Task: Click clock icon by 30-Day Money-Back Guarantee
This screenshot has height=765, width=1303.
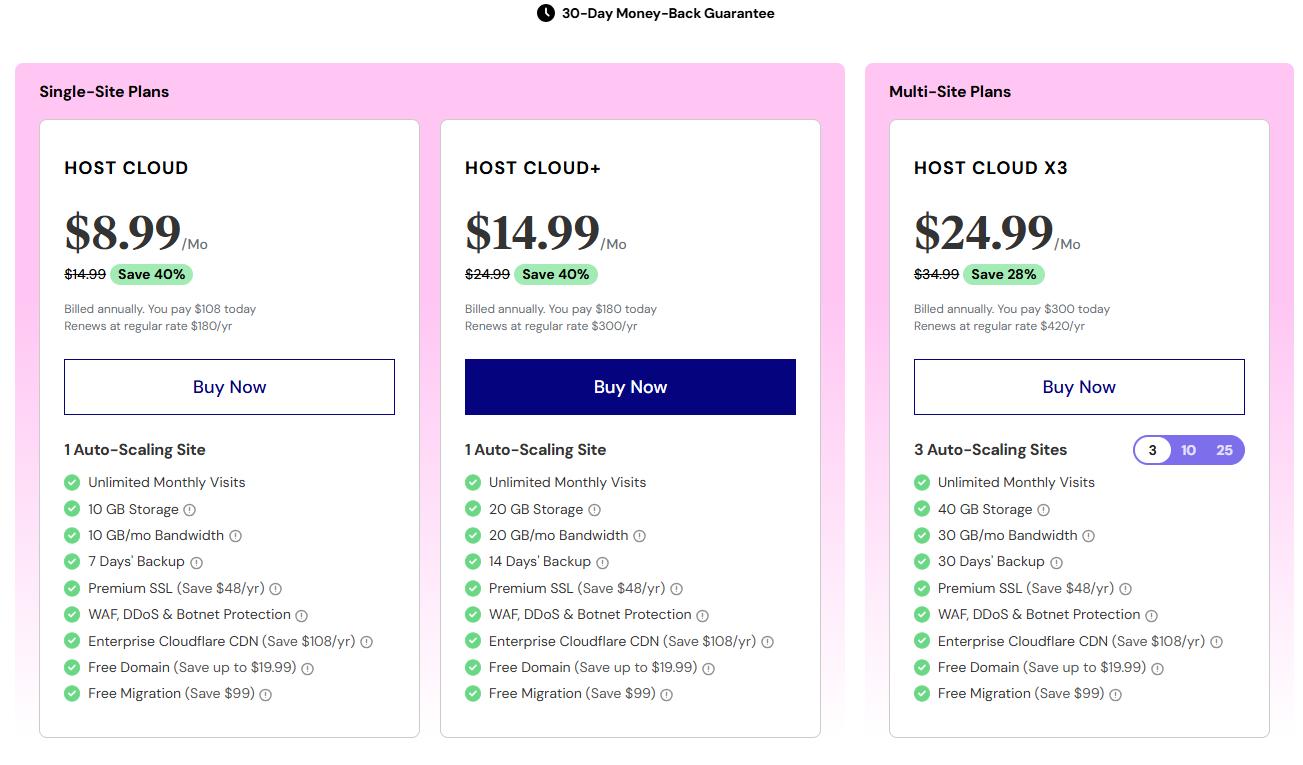Action: pos(545,13)
